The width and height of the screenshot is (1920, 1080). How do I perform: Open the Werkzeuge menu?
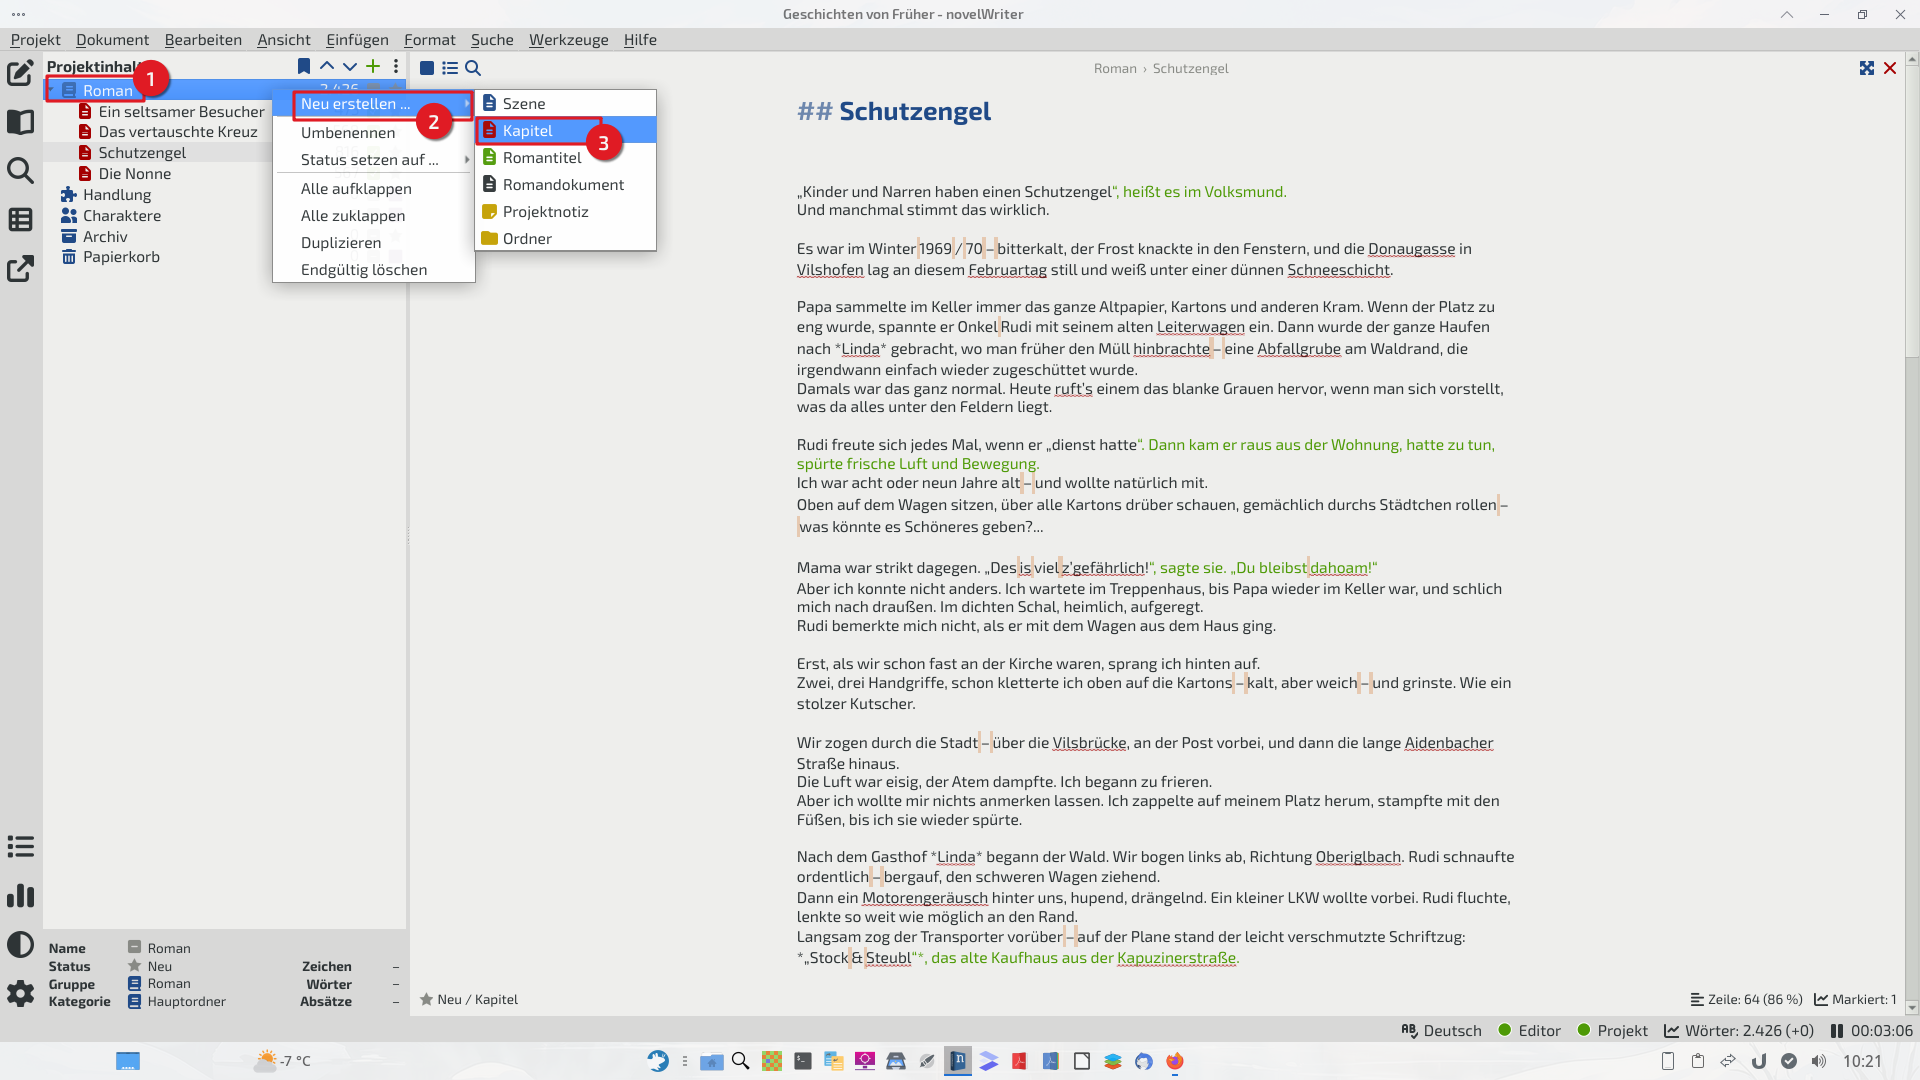pyautogui.click(x=568, y=40)
